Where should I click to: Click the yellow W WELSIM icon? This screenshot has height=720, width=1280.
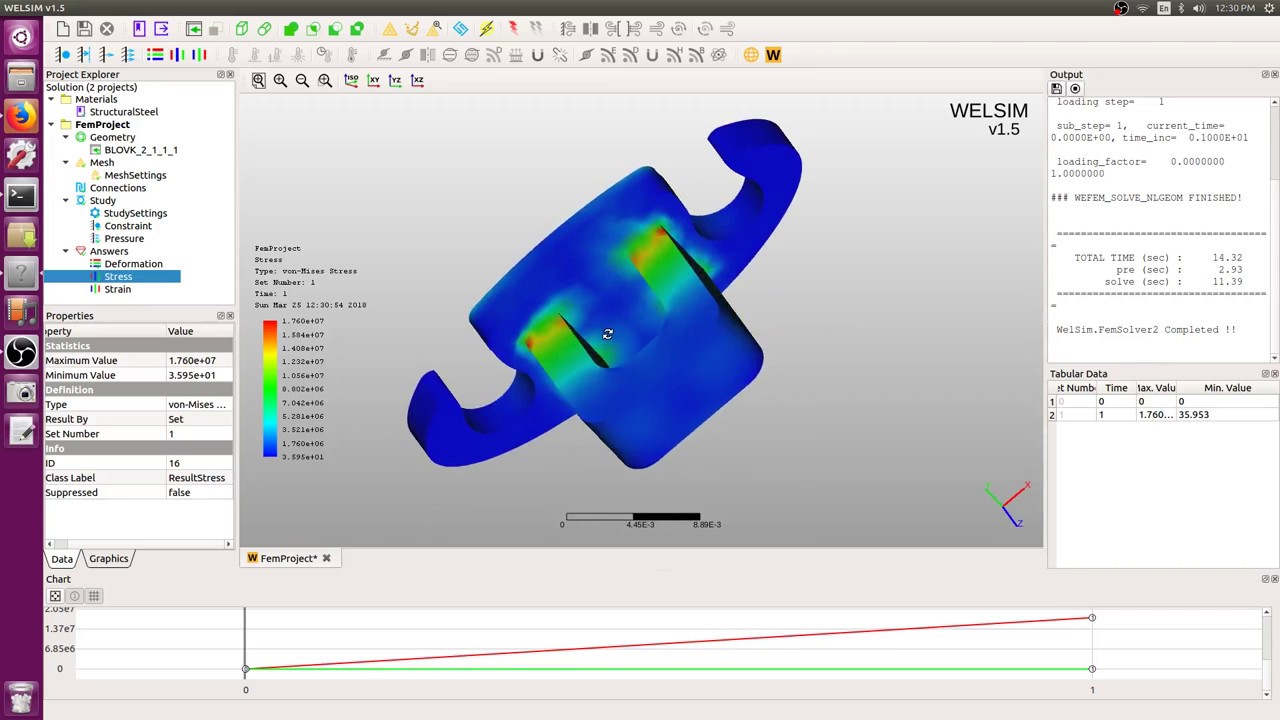(773, 55)
